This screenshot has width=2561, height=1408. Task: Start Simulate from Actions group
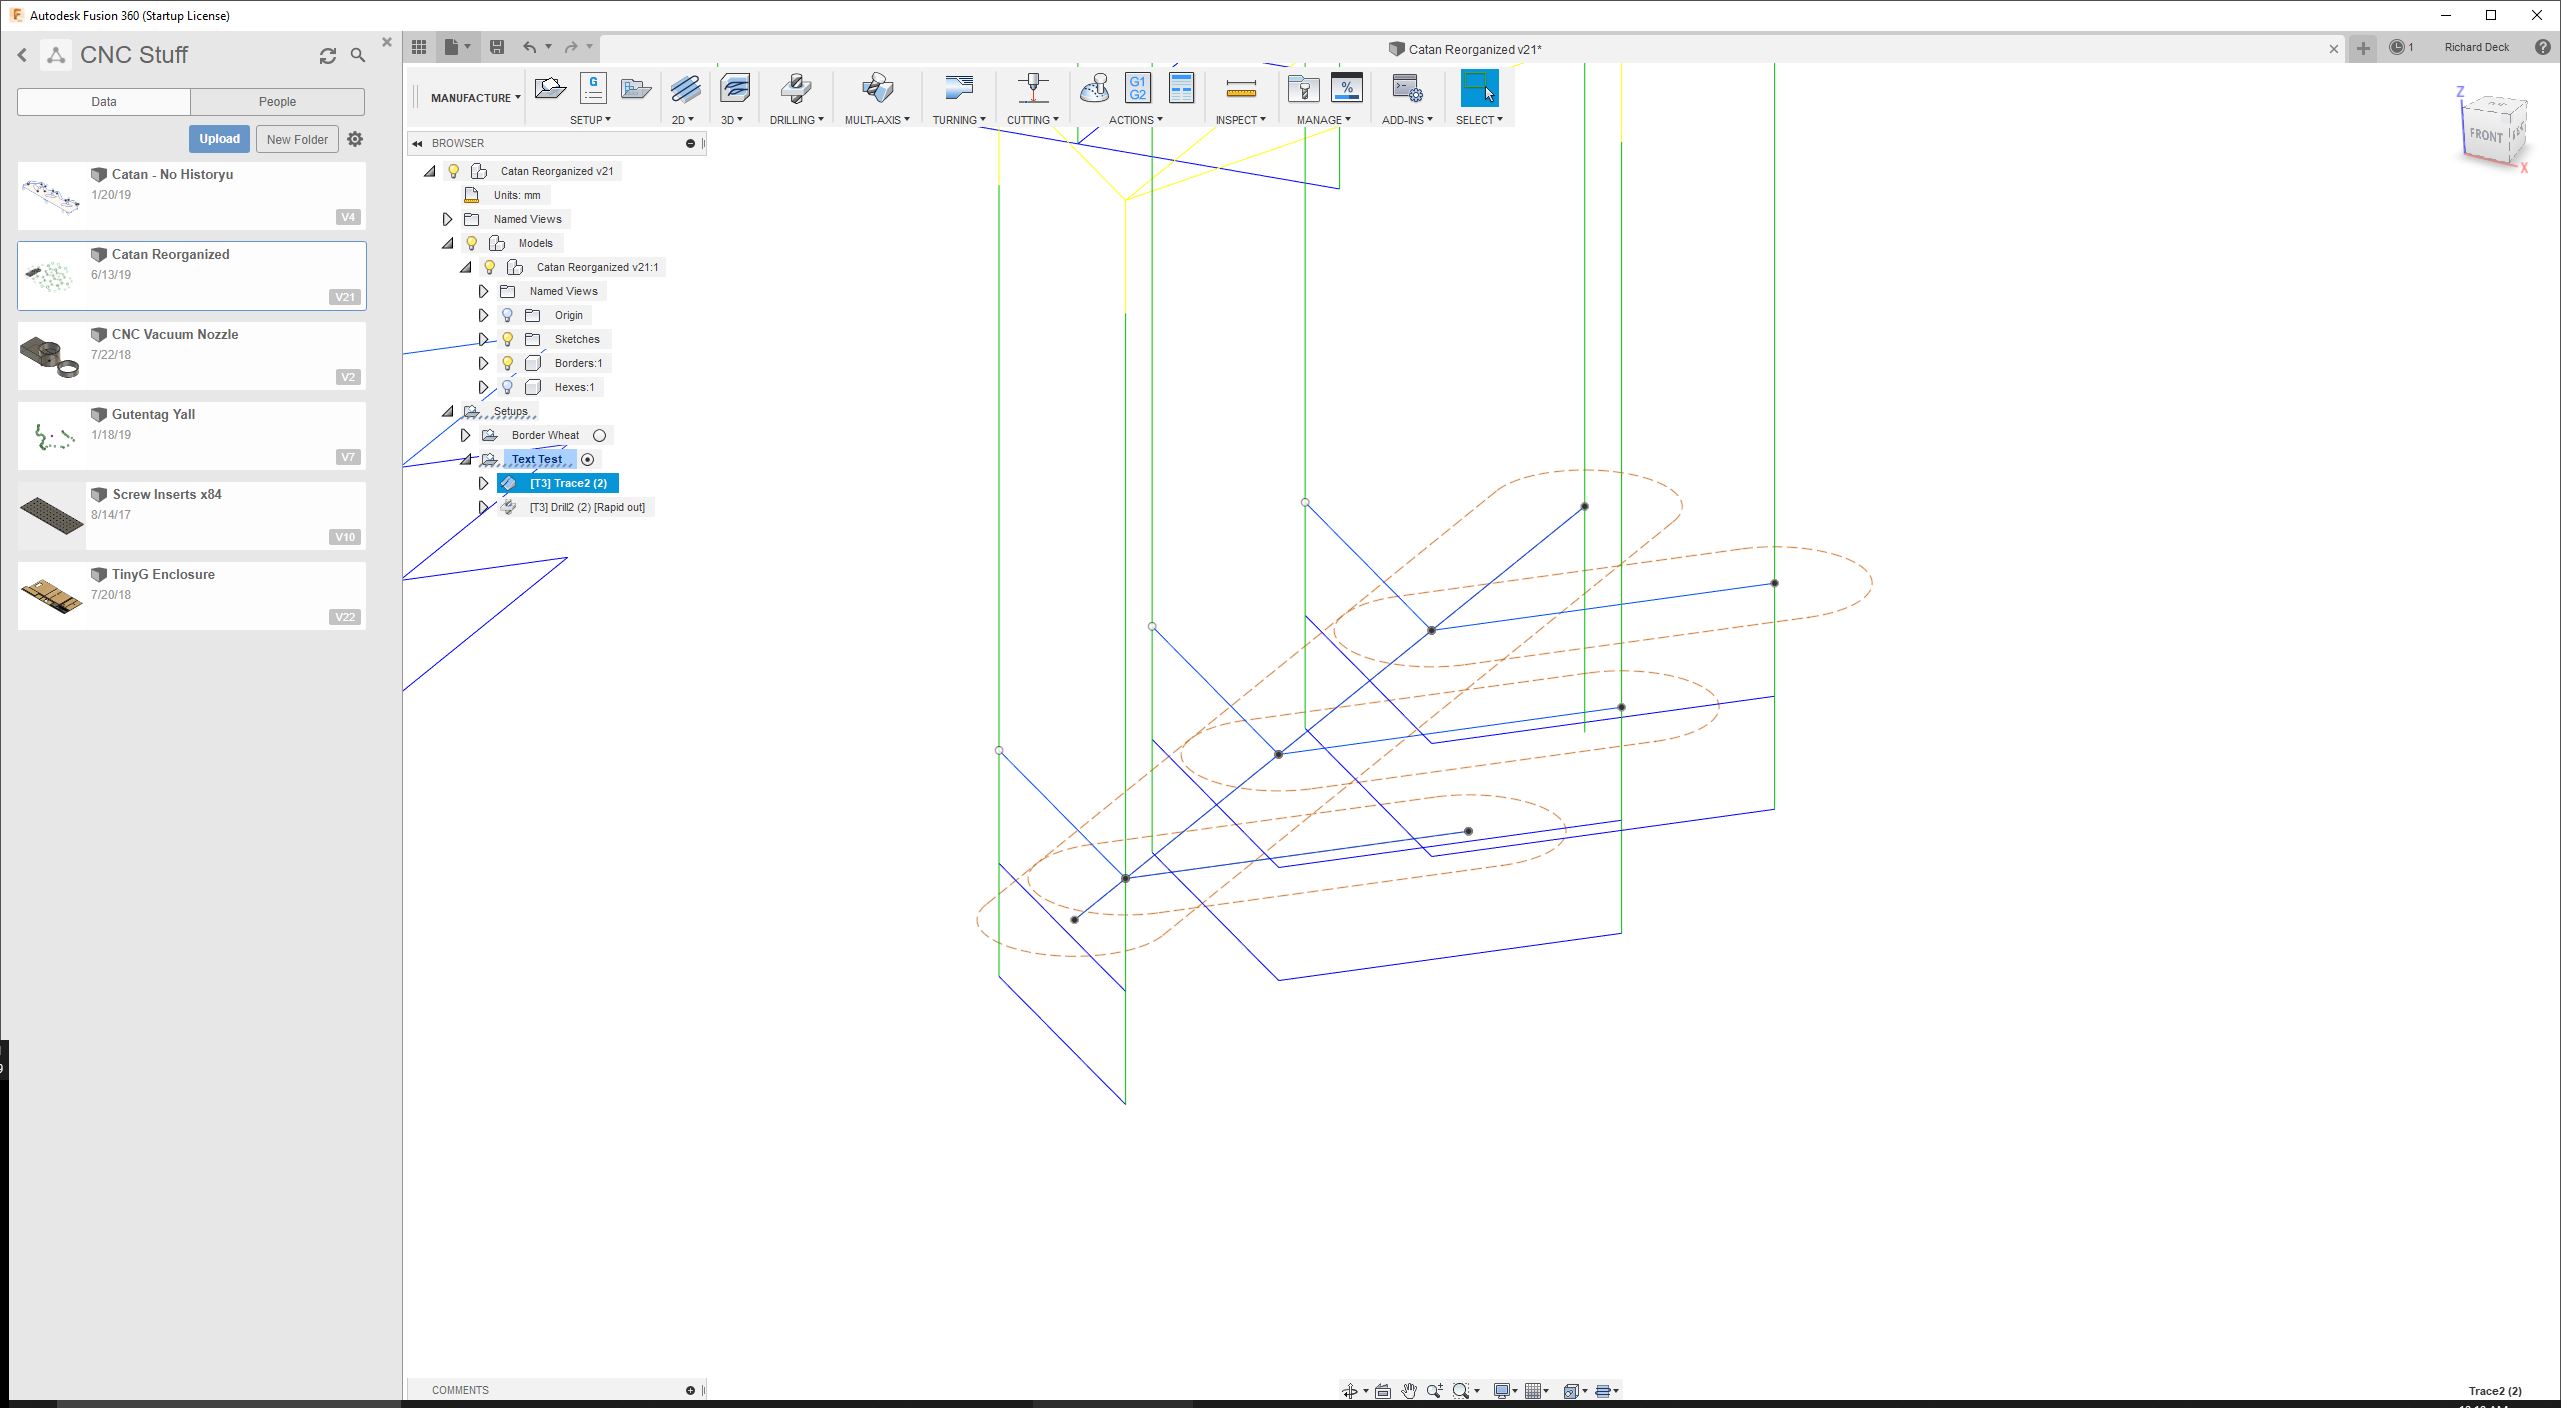(1094, 88)
